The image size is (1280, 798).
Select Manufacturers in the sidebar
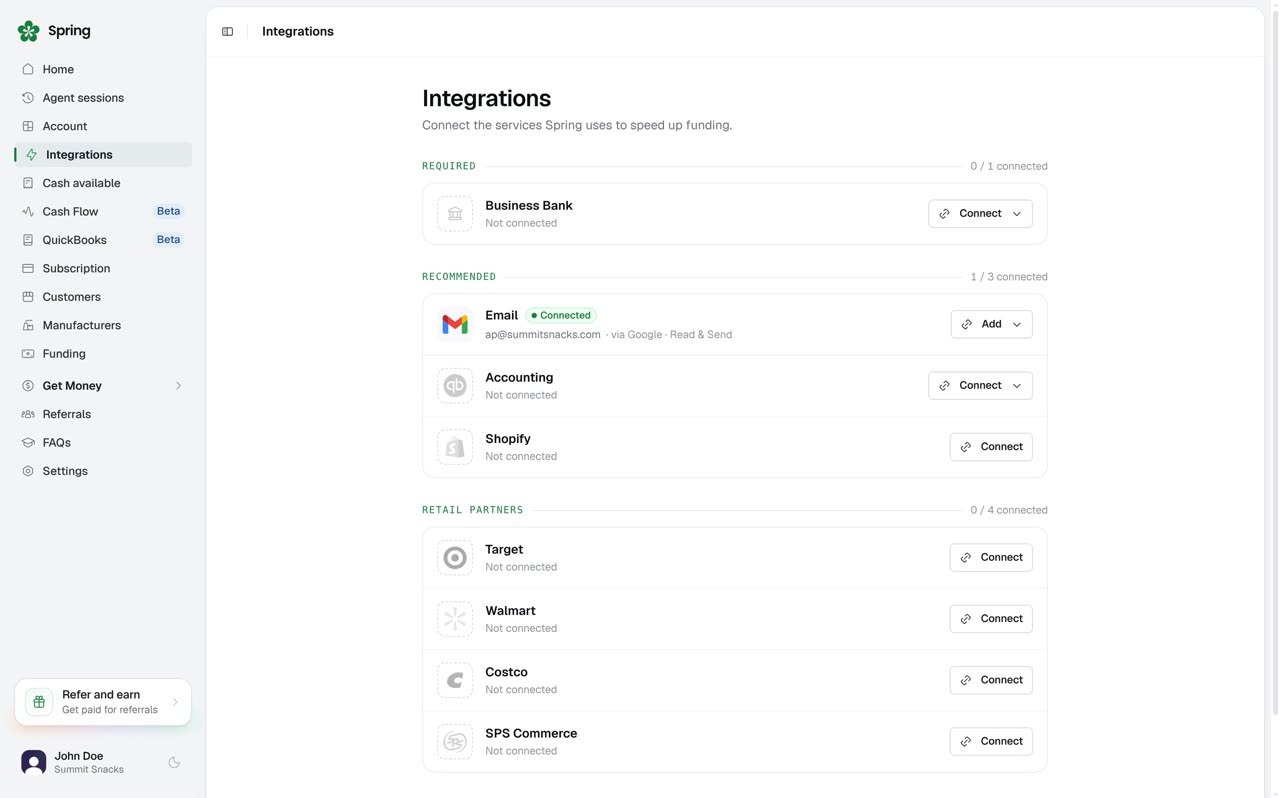[103, 326]
